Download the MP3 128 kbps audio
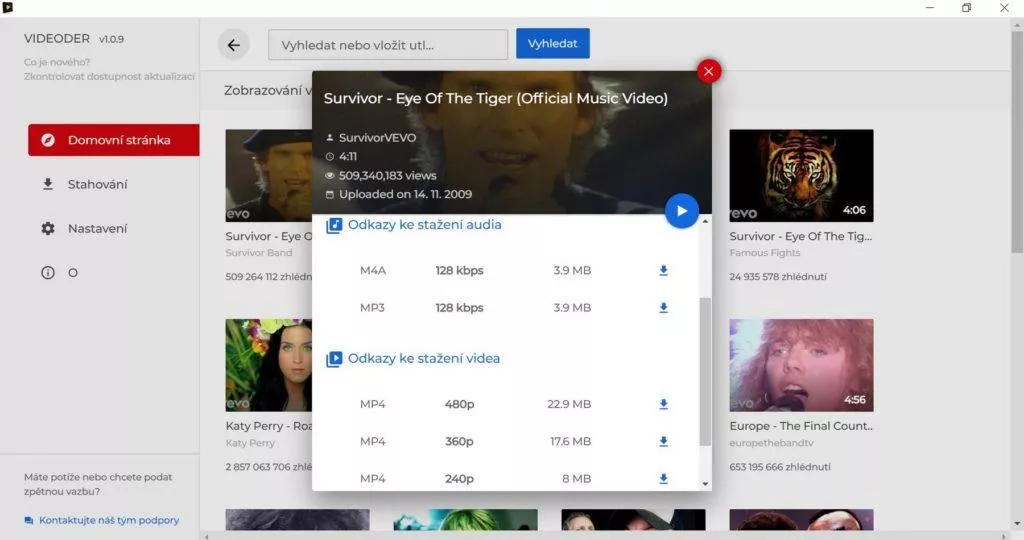This screenshot has height=540, width=1024. pyautogui.click(x=663, y=308)
